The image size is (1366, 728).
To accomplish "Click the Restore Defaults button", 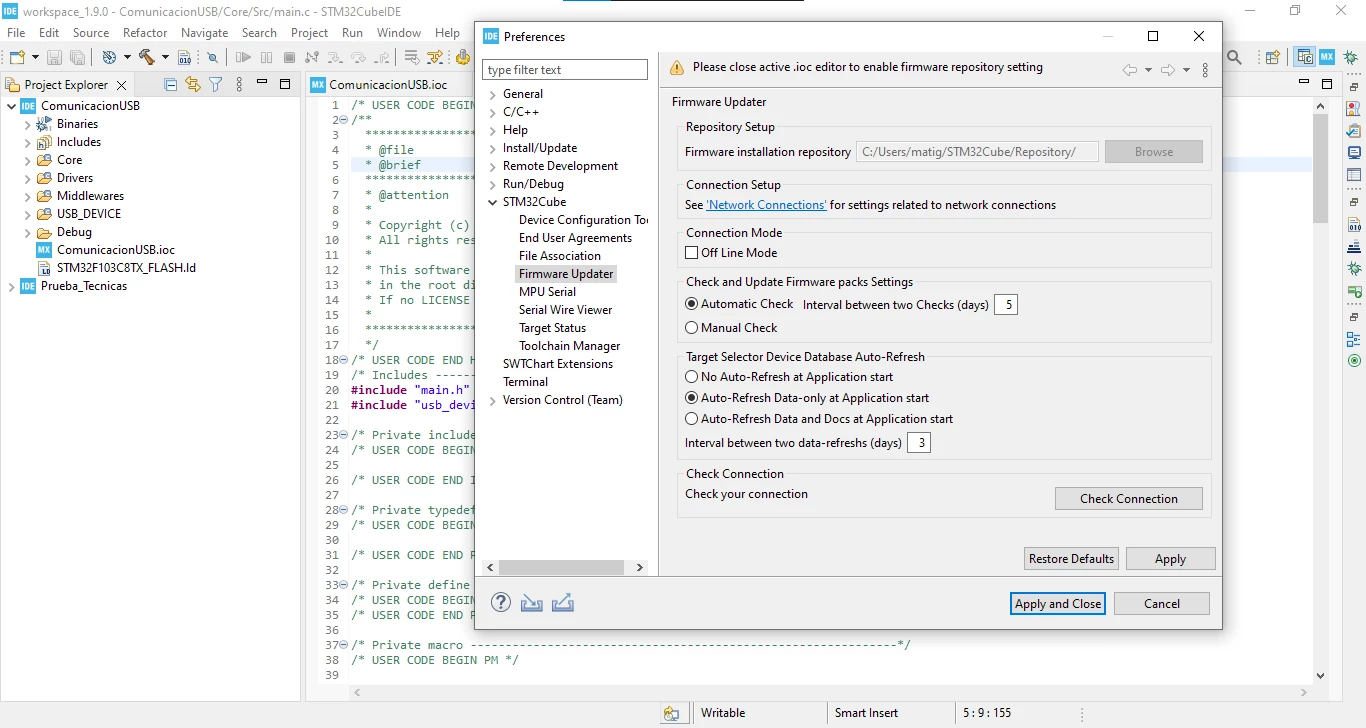I will (1071, 559).
